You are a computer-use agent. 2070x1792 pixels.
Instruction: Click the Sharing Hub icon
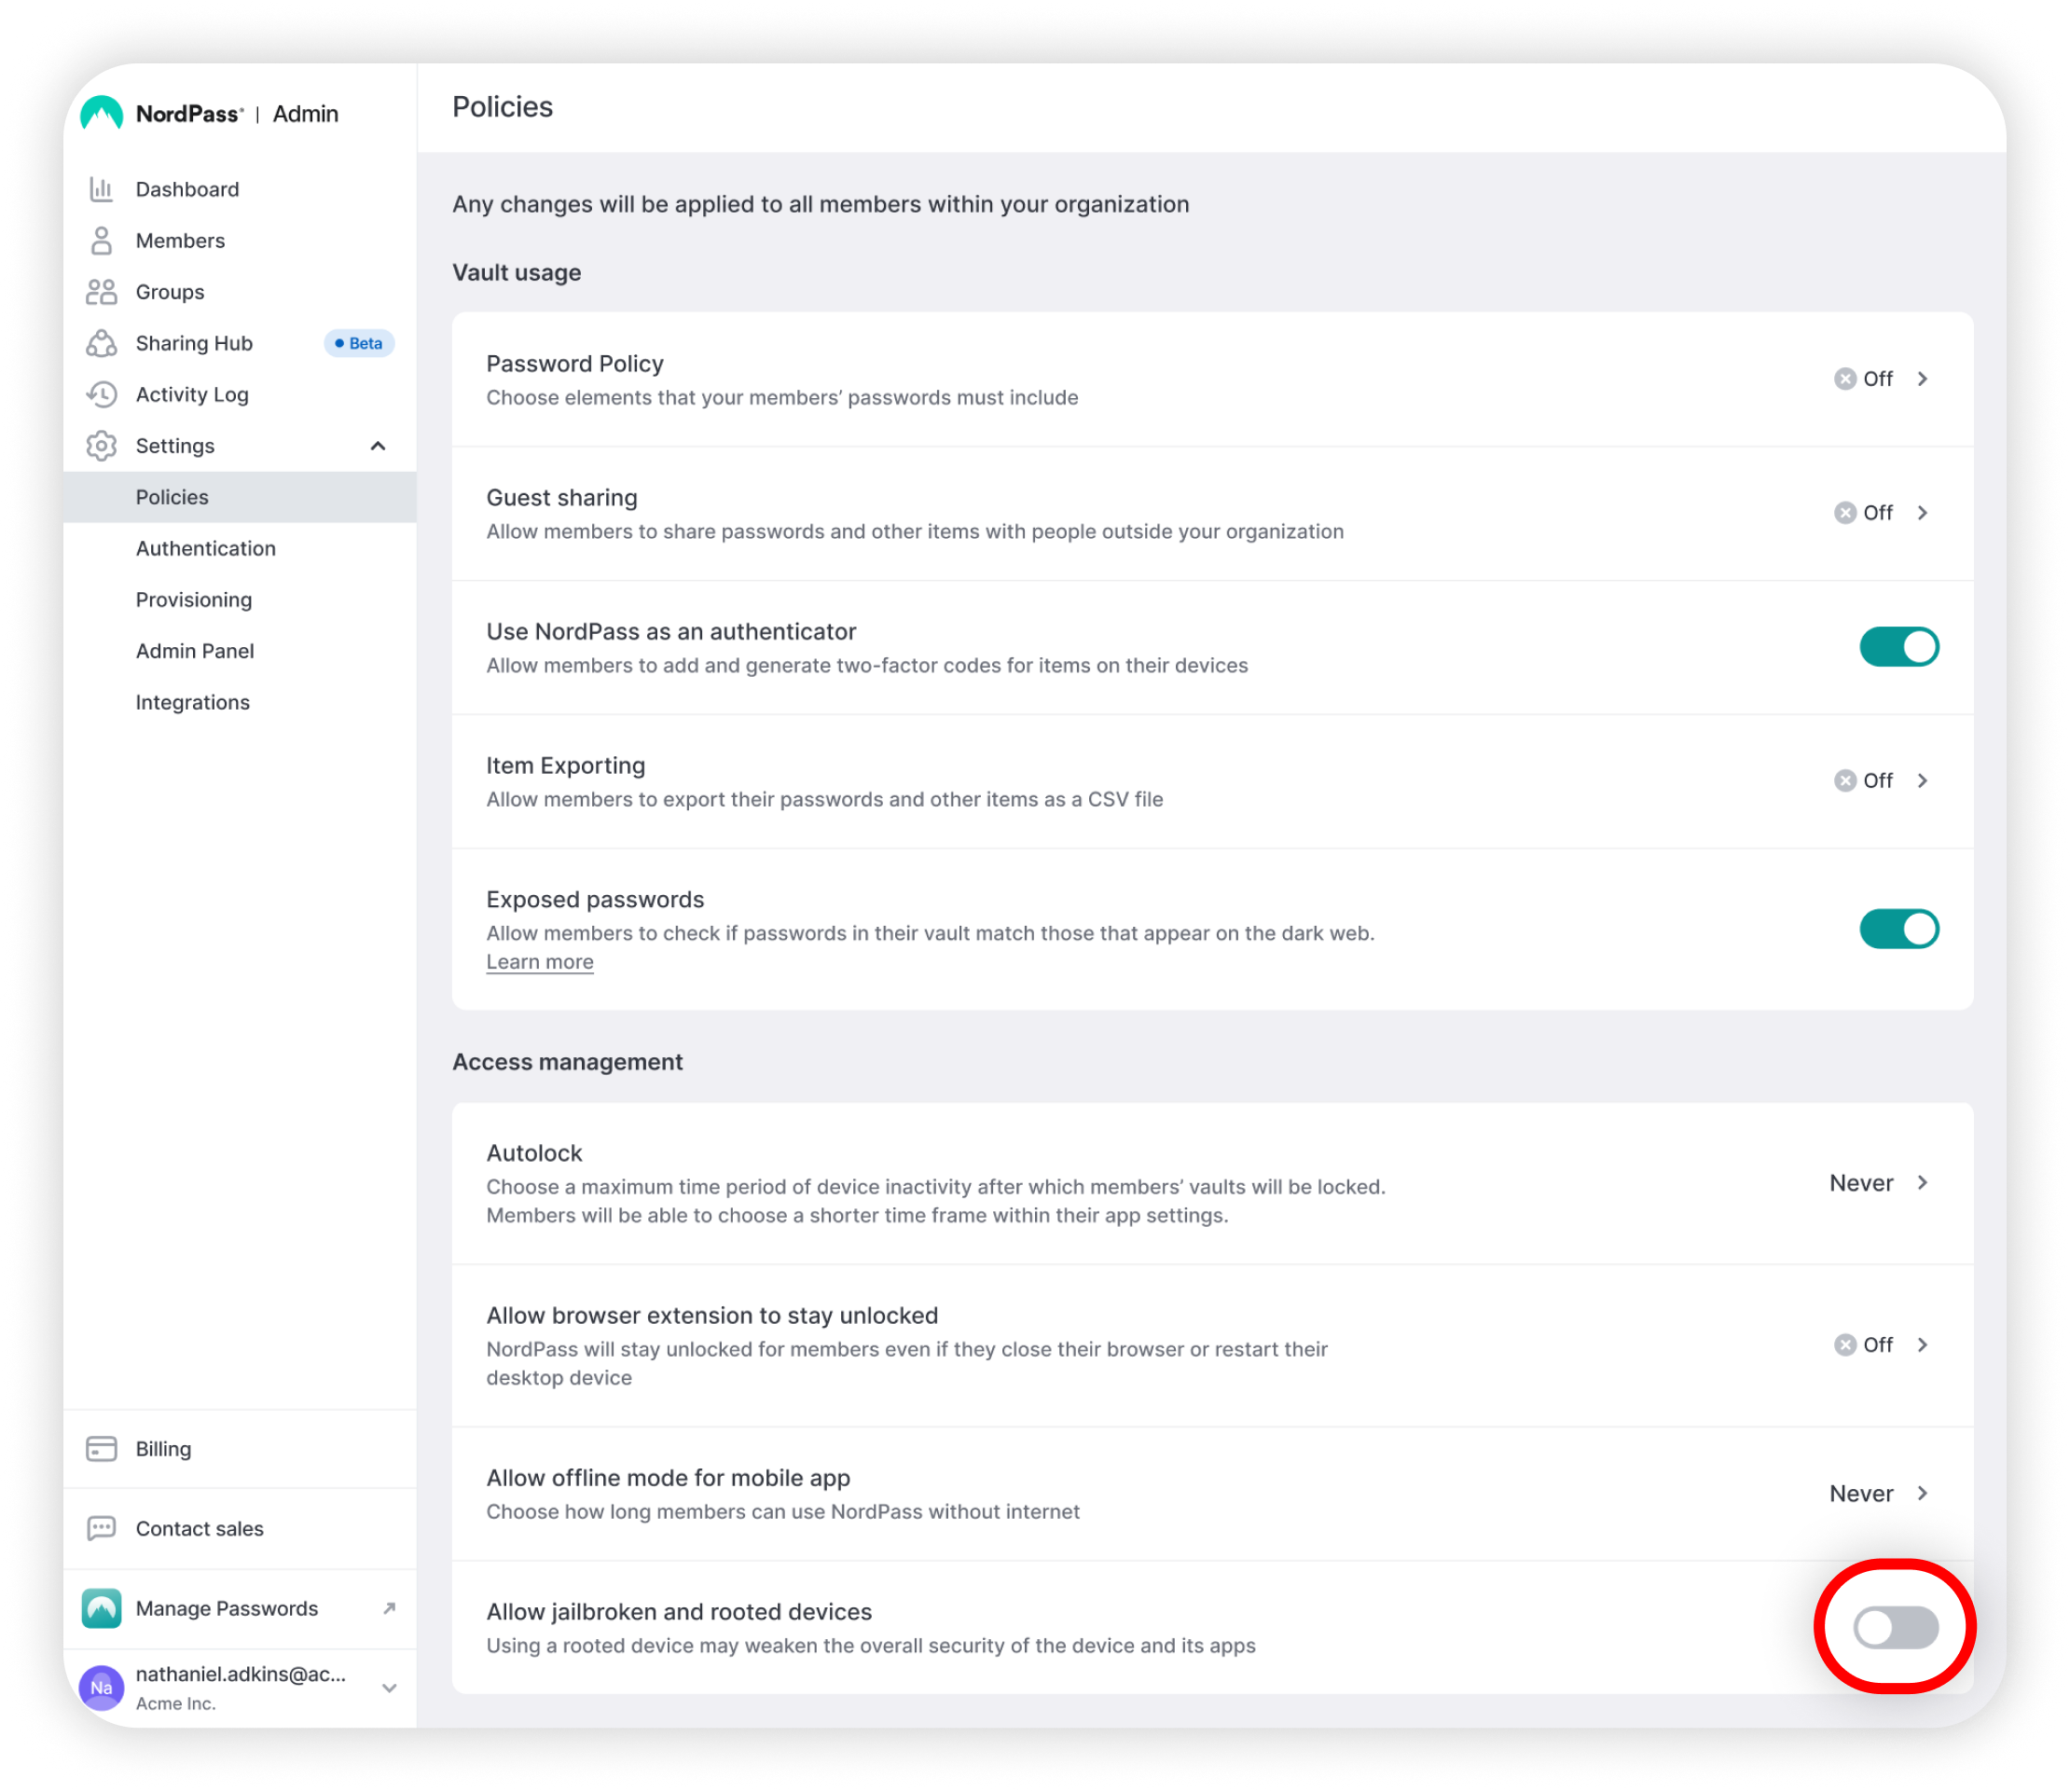tap(101, 343)
